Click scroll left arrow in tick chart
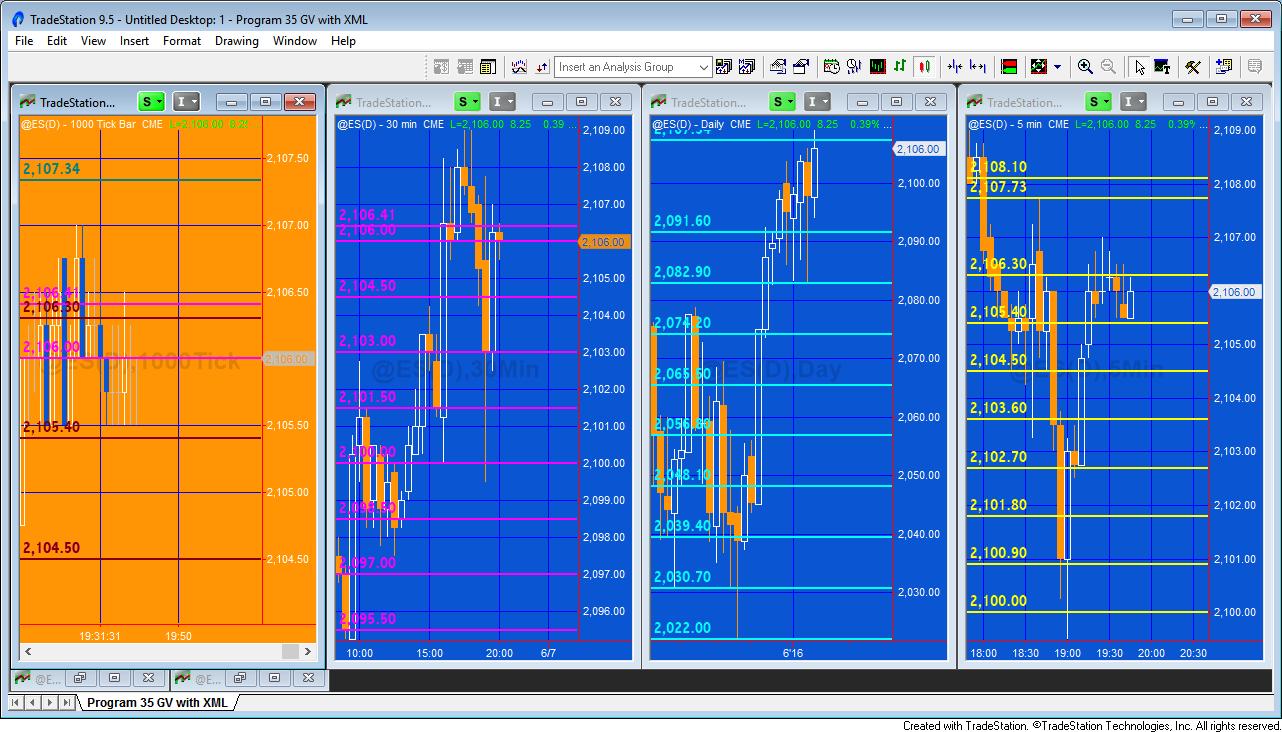 click(28, 652)
